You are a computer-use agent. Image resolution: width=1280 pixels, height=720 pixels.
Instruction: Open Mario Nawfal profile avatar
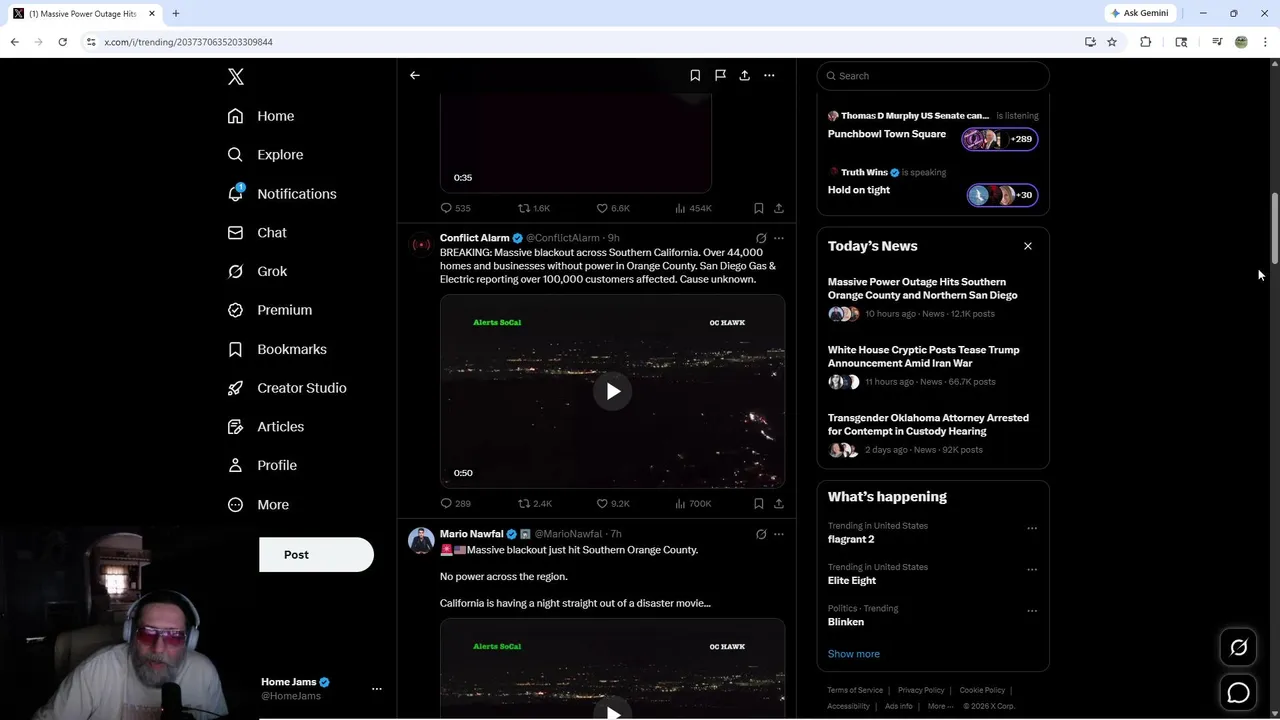pos(421,541)
